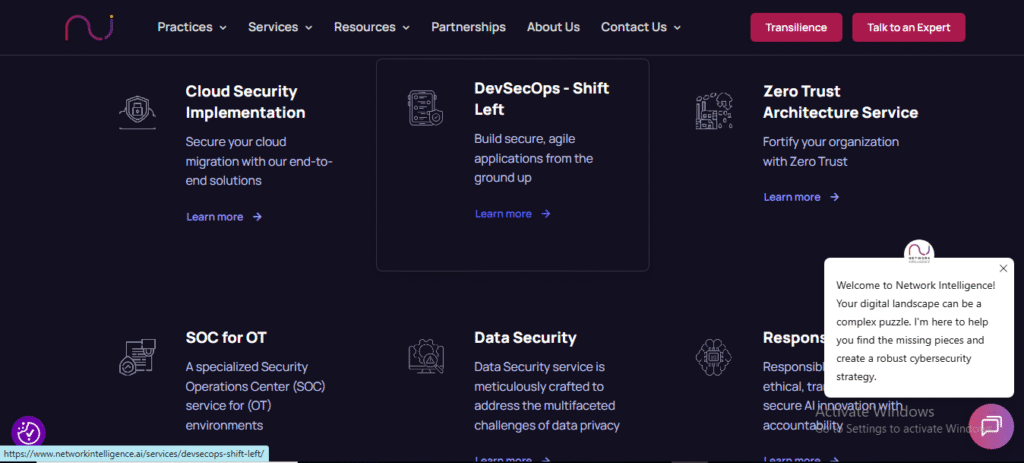Go to the Partnerships page
This screenshot has width=1024, height=463.
(x=468, y=27)
